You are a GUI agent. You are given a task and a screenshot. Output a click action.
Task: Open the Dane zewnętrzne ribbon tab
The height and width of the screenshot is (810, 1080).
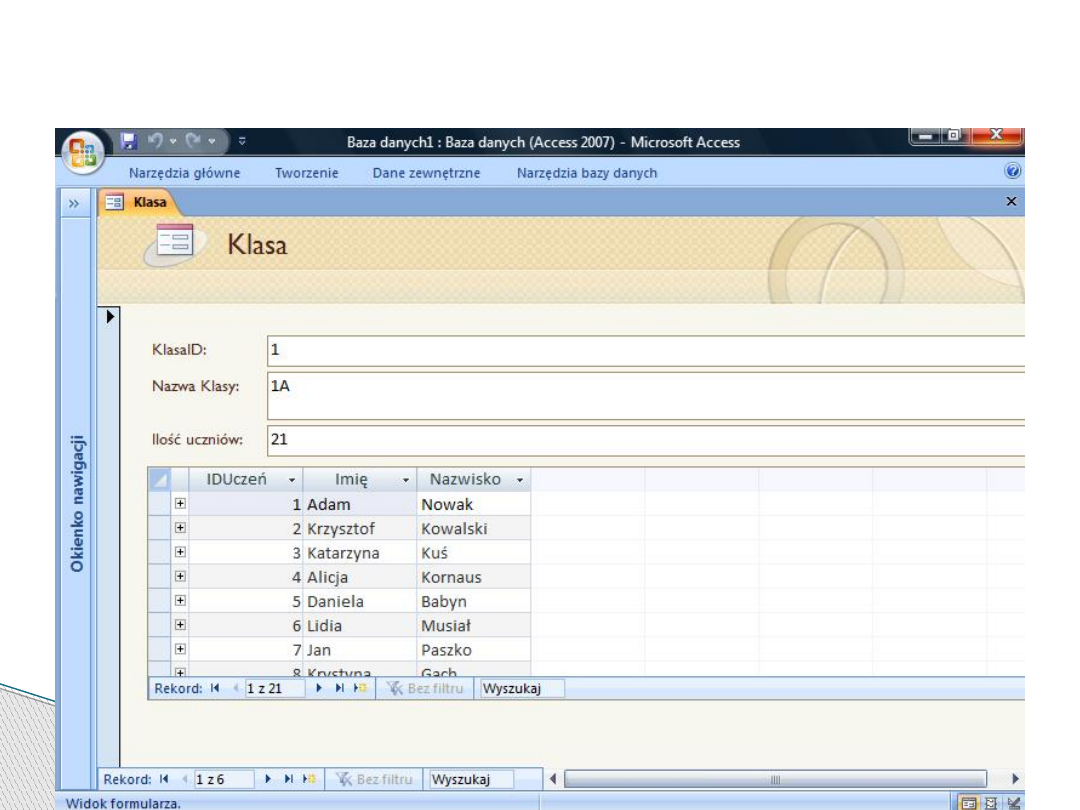pyautogui.click(x=426, y=173)
